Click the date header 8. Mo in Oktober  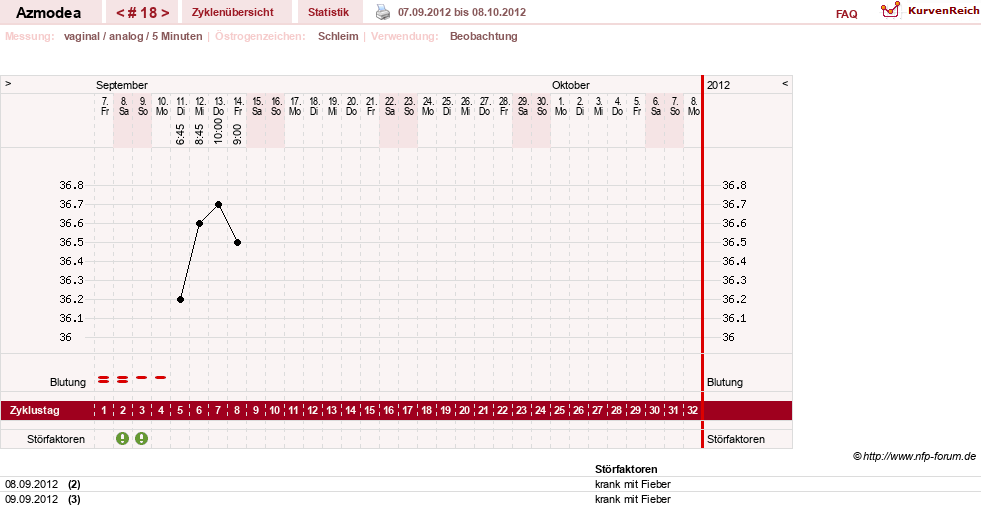point(693,106)
